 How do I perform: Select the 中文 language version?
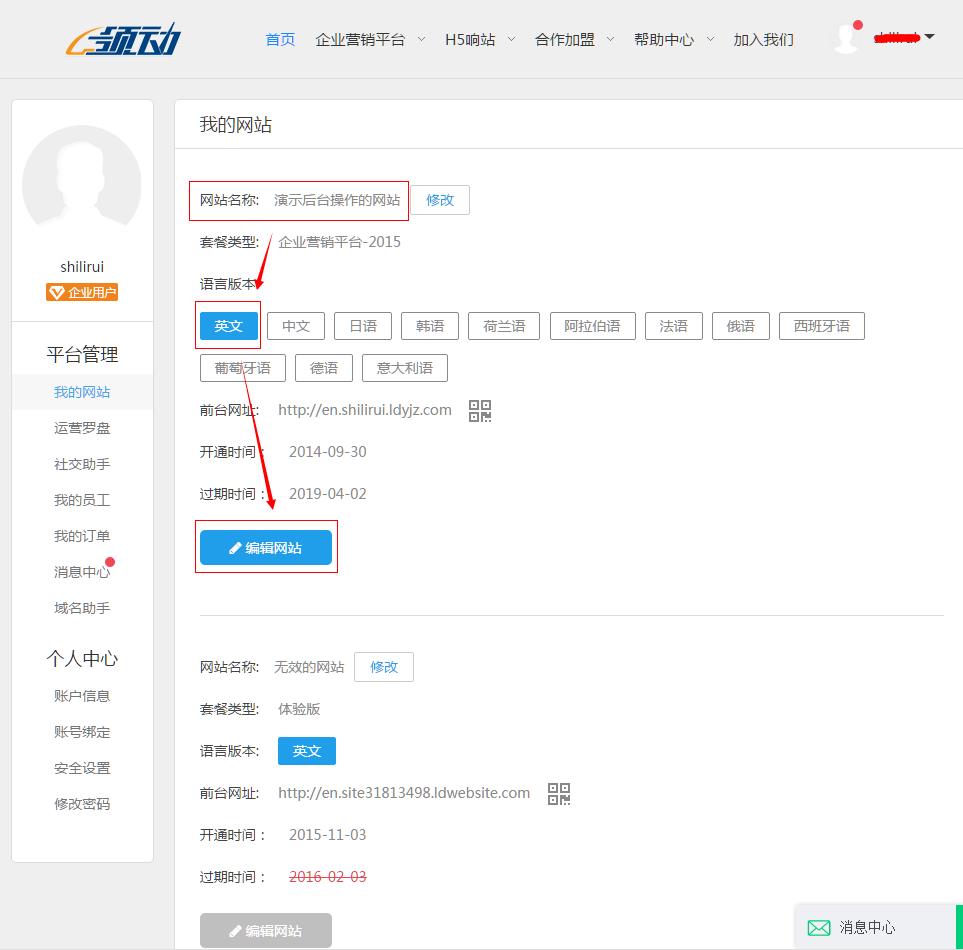(295, 325)
